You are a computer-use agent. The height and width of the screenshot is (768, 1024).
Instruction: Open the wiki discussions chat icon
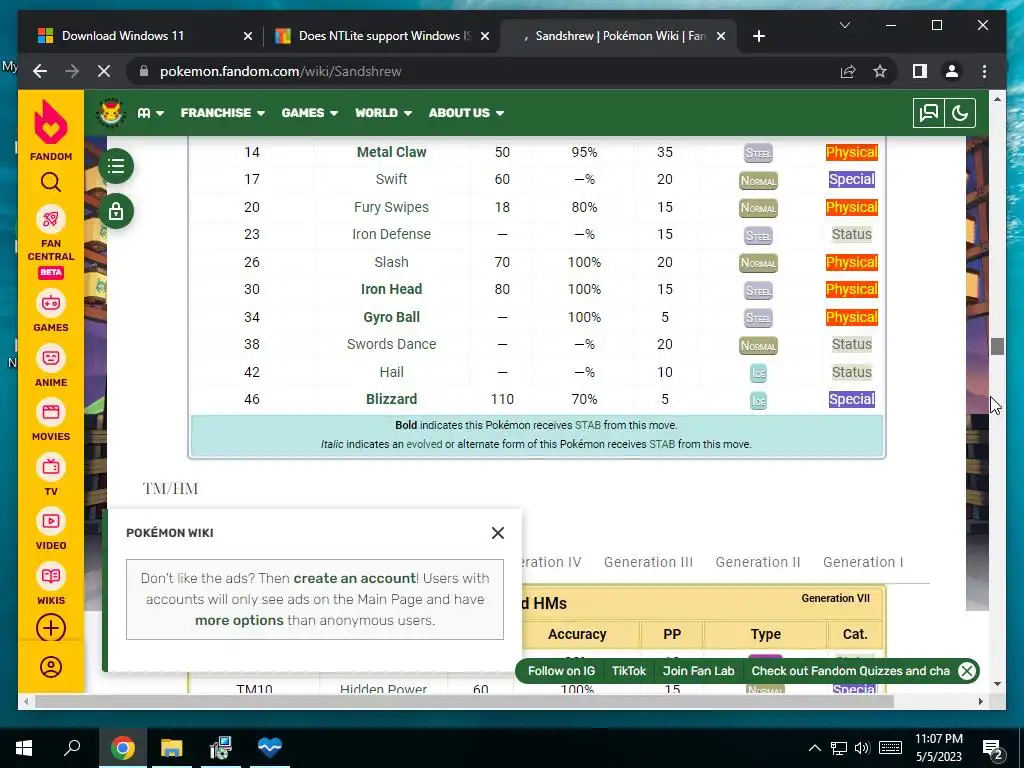pos(928,113)
